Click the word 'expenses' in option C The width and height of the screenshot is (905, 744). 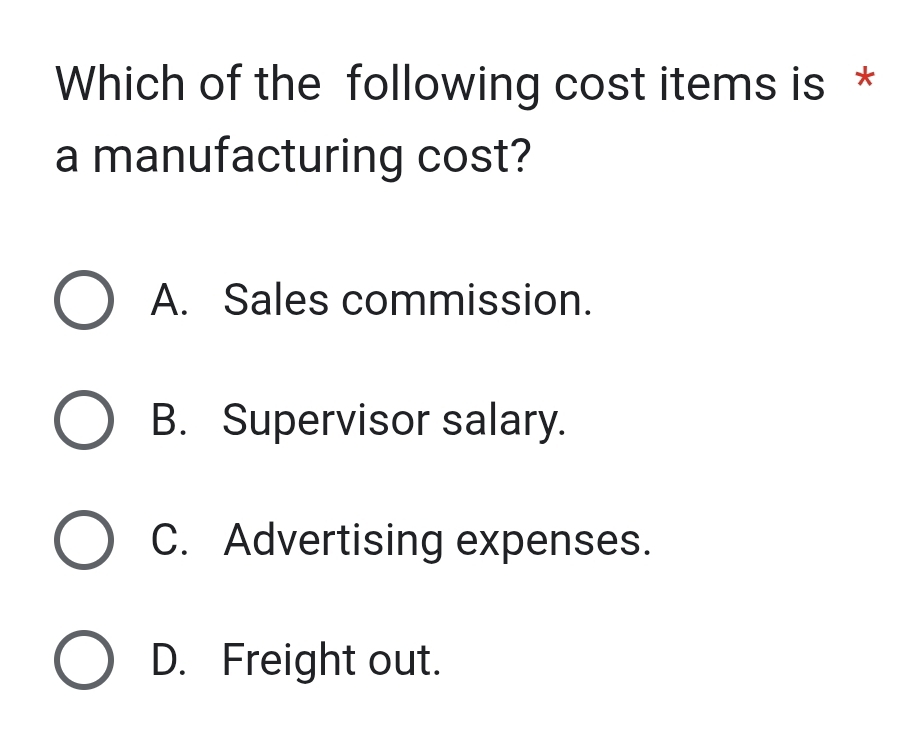click(553, 541)
